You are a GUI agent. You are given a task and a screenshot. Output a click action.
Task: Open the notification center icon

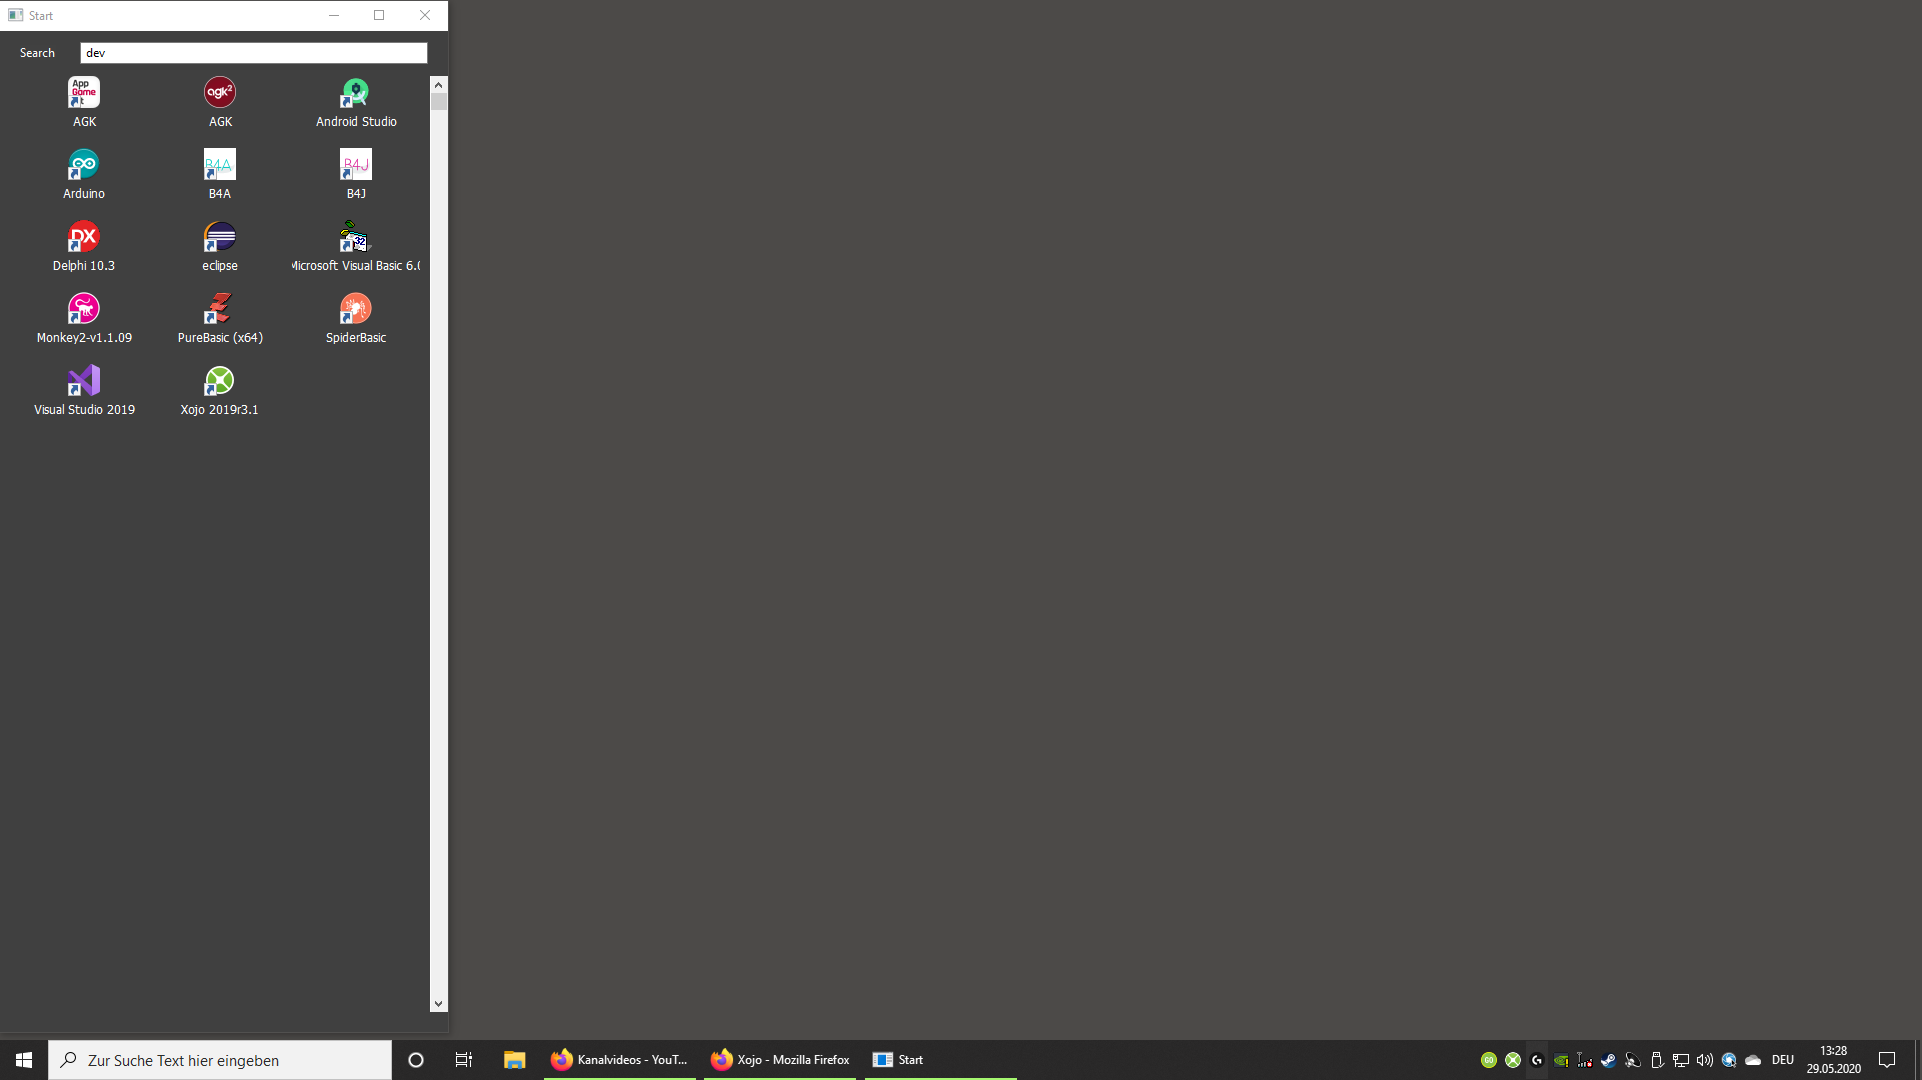point(1887,1060)
